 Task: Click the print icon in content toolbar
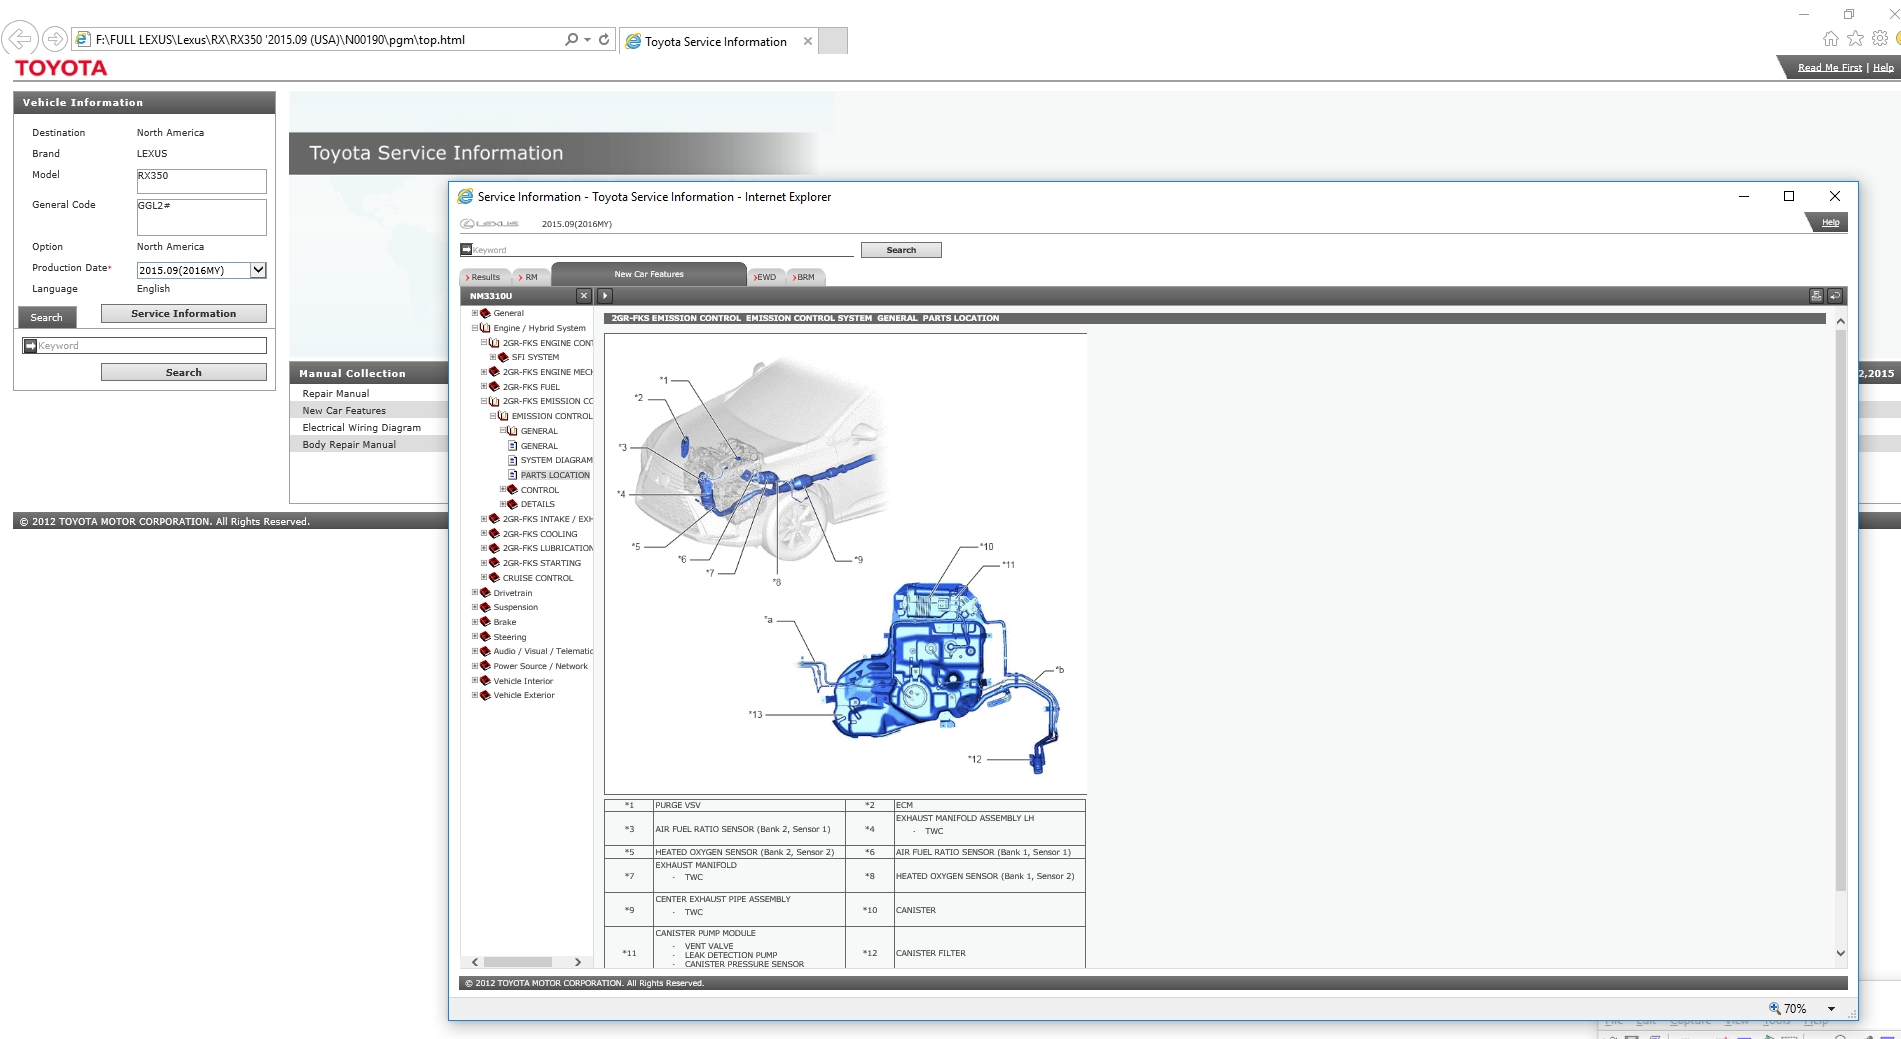click(1816, 296)
